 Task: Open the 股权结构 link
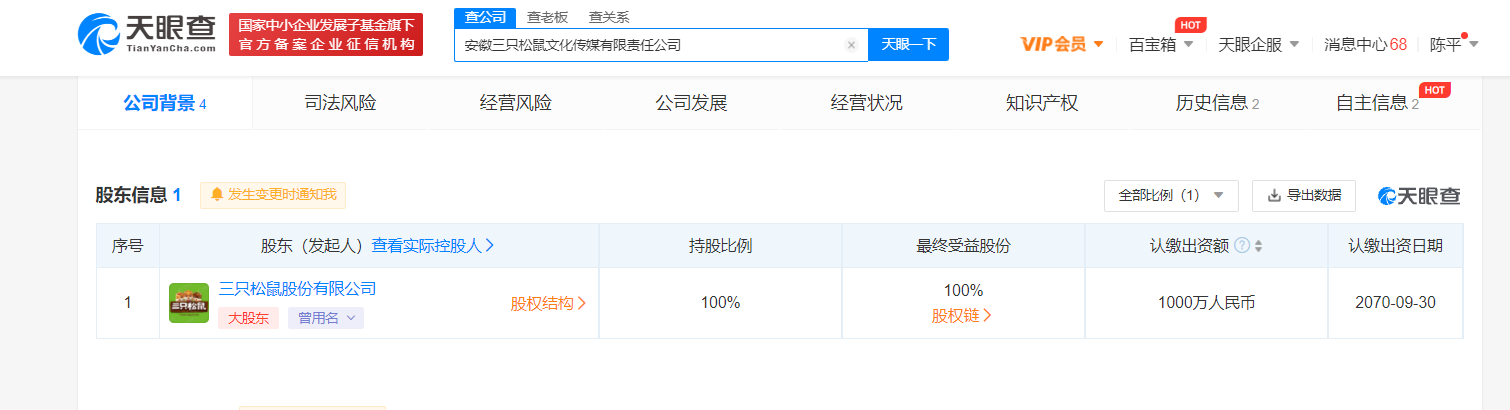click(548, 304)
